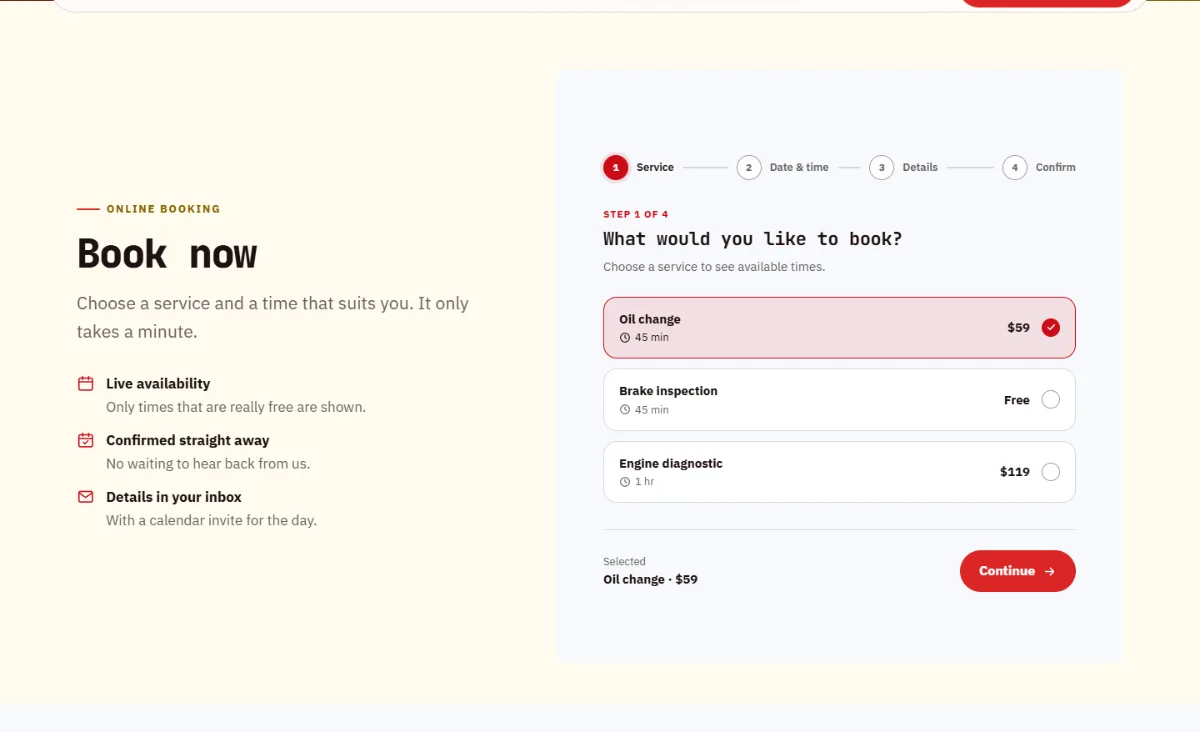Click the envelope icon beside Details in your inbox
This screenshot has width=1200, height=732.
click(x=86, y=497)
